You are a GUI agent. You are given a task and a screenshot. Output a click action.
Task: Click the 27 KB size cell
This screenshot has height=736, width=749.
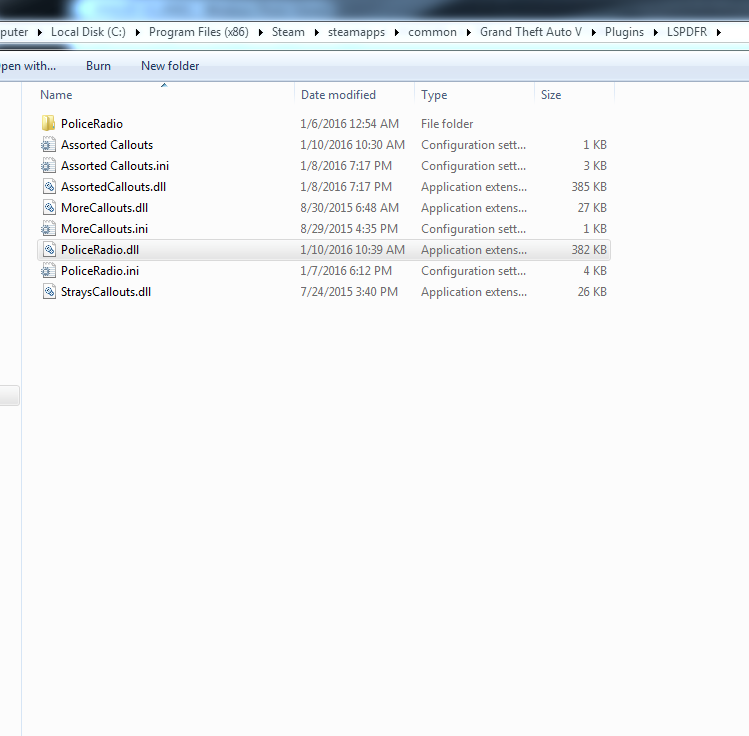point(592,208)
